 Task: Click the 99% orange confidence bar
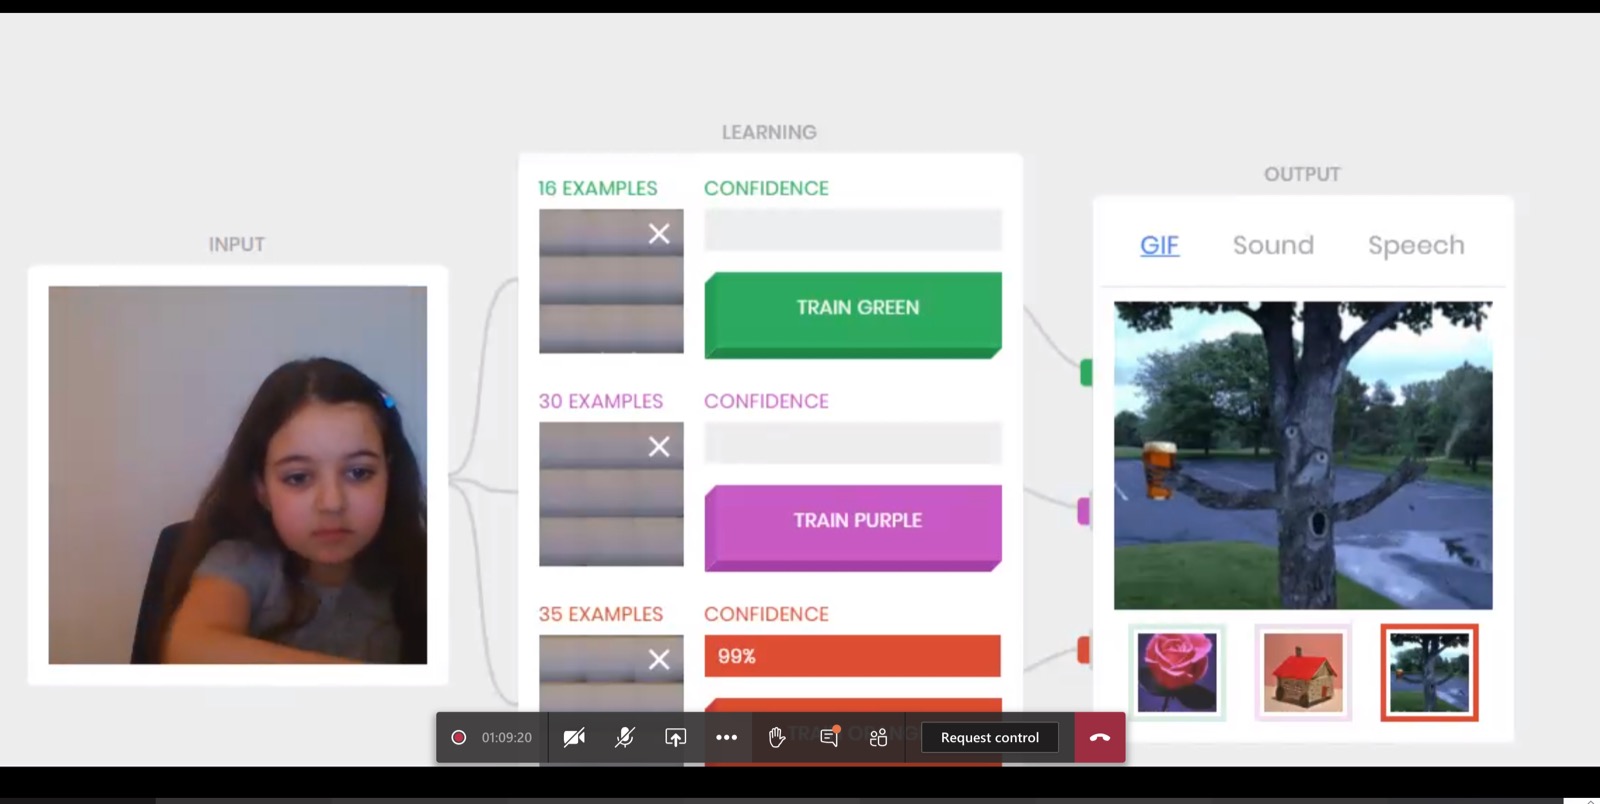point(853,656)
